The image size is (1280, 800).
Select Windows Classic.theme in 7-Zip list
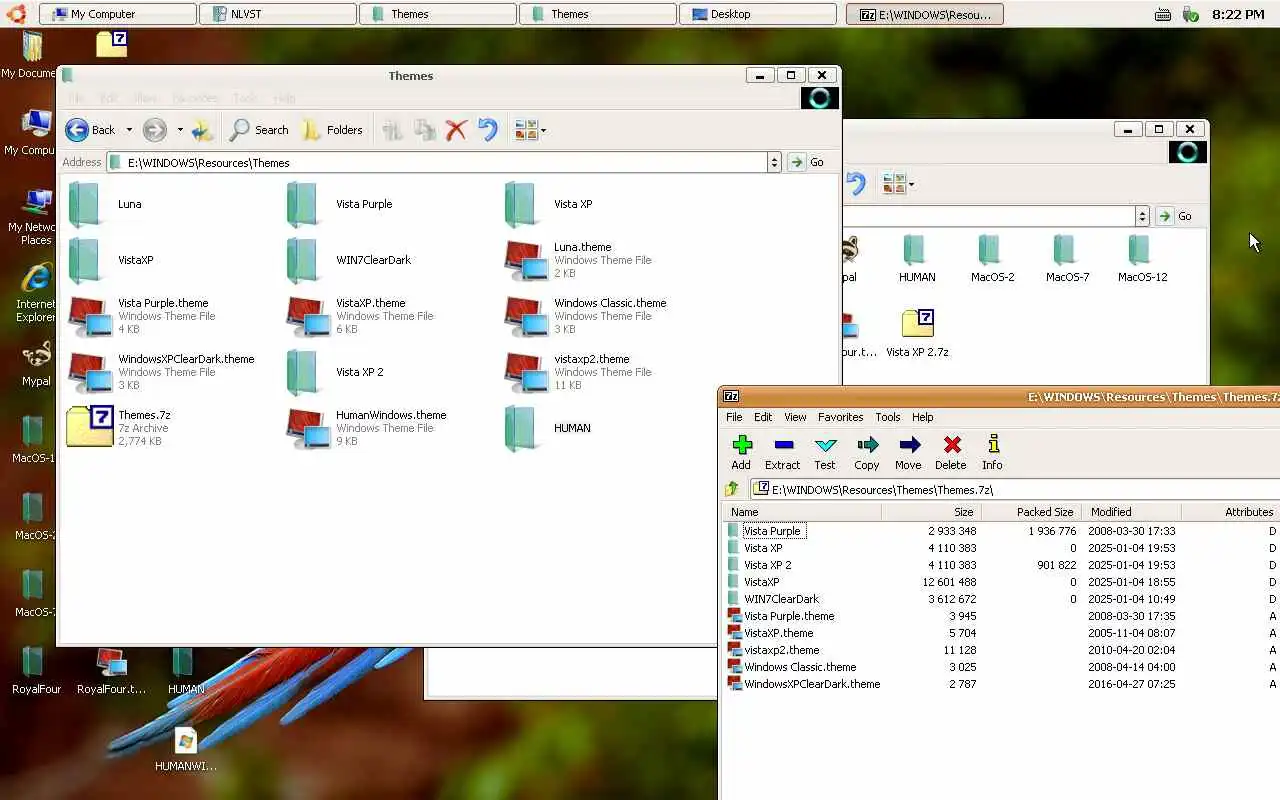coord(800,667)
